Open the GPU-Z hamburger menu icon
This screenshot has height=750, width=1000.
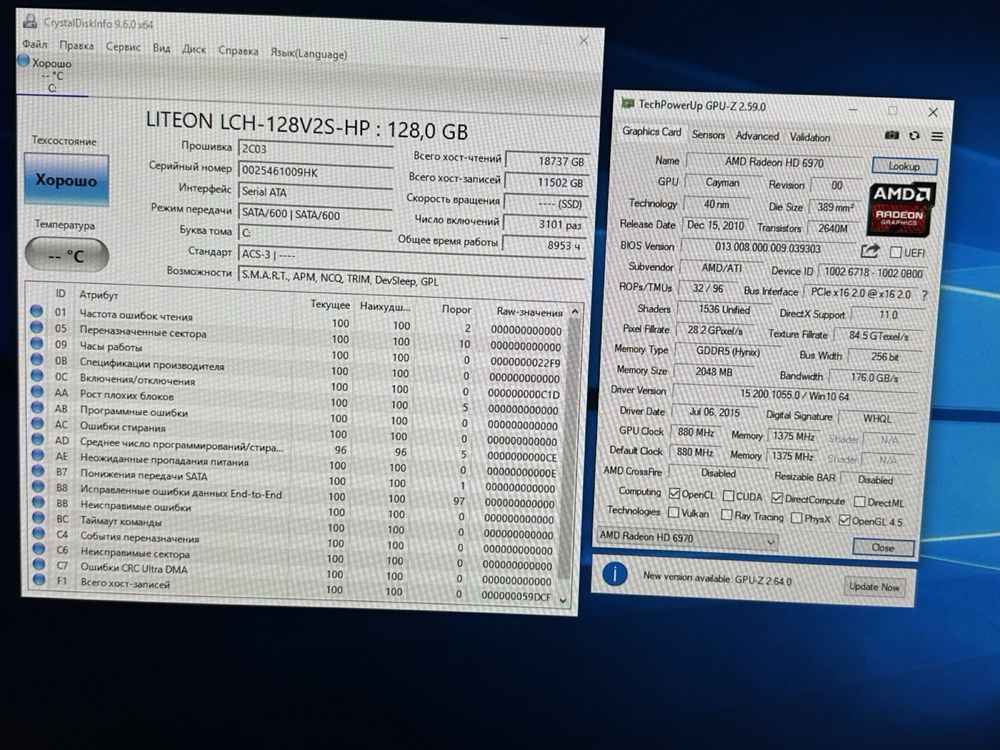click(x=936, y=136)
